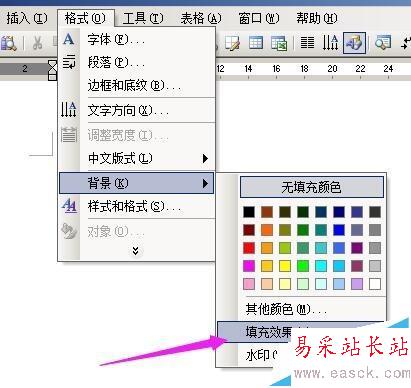Pick the turquoise swatch in fourth row
This screenshot has height=388, width=411.
(321, 266)
